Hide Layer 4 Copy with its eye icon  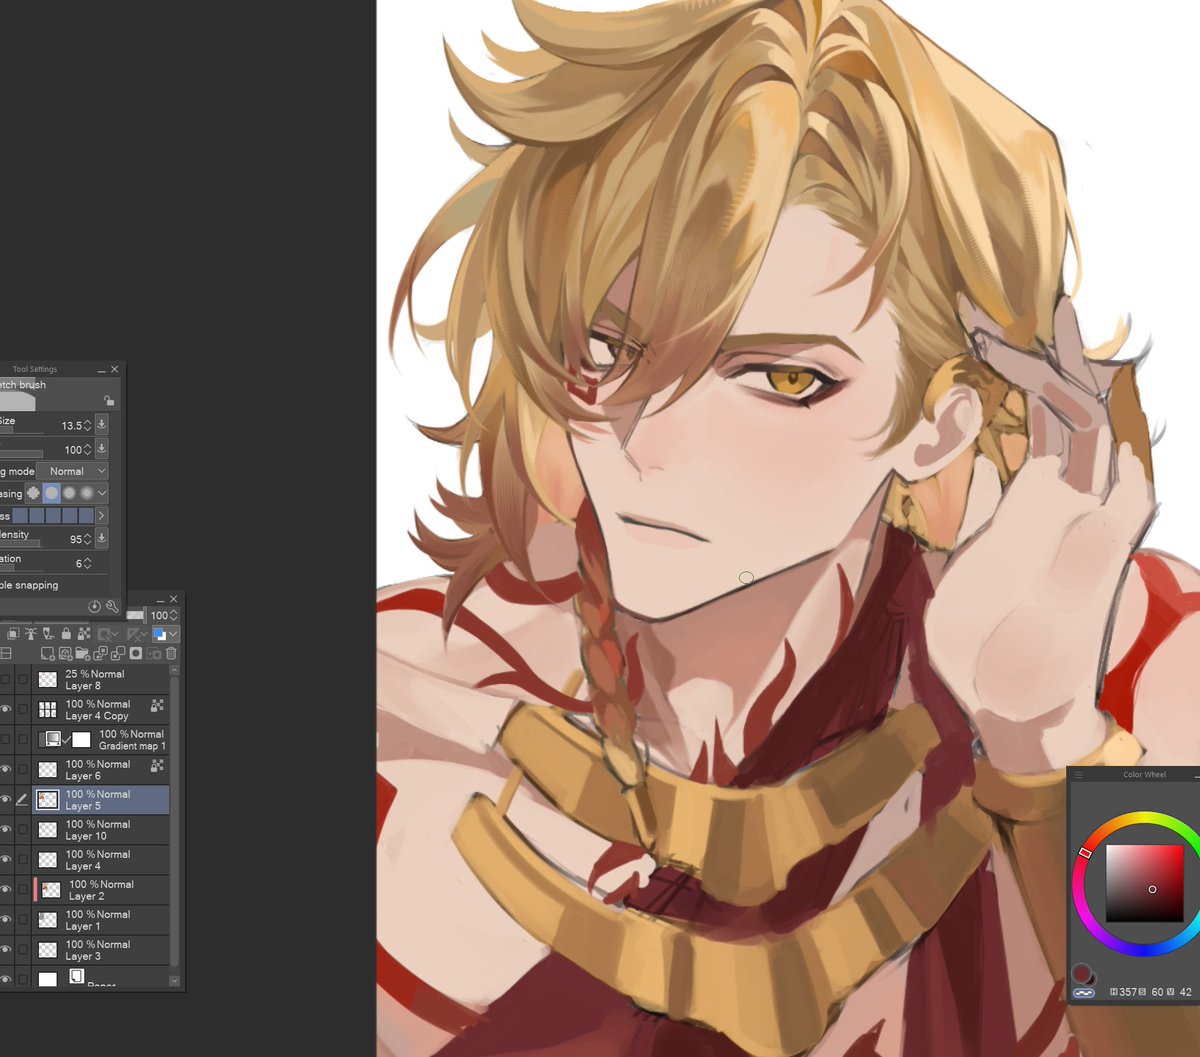coord(6,710)
